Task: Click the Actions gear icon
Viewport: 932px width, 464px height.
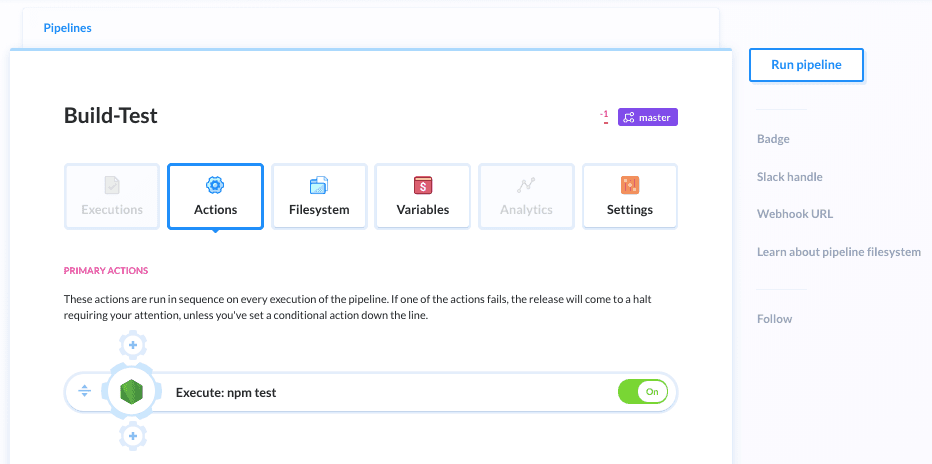Action: (215, 185)
